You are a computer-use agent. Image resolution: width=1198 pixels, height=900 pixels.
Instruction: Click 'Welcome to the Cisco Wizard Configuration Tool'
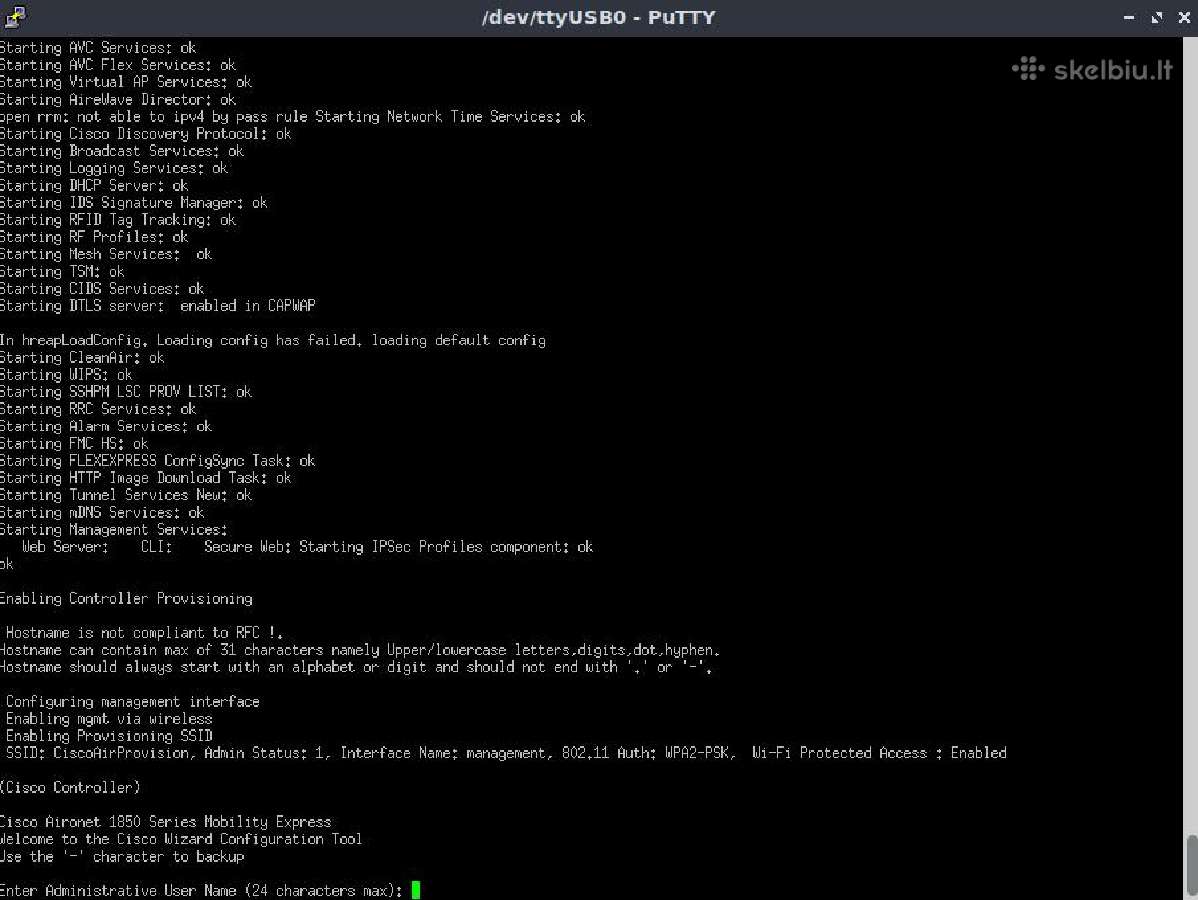click(181, 839)
